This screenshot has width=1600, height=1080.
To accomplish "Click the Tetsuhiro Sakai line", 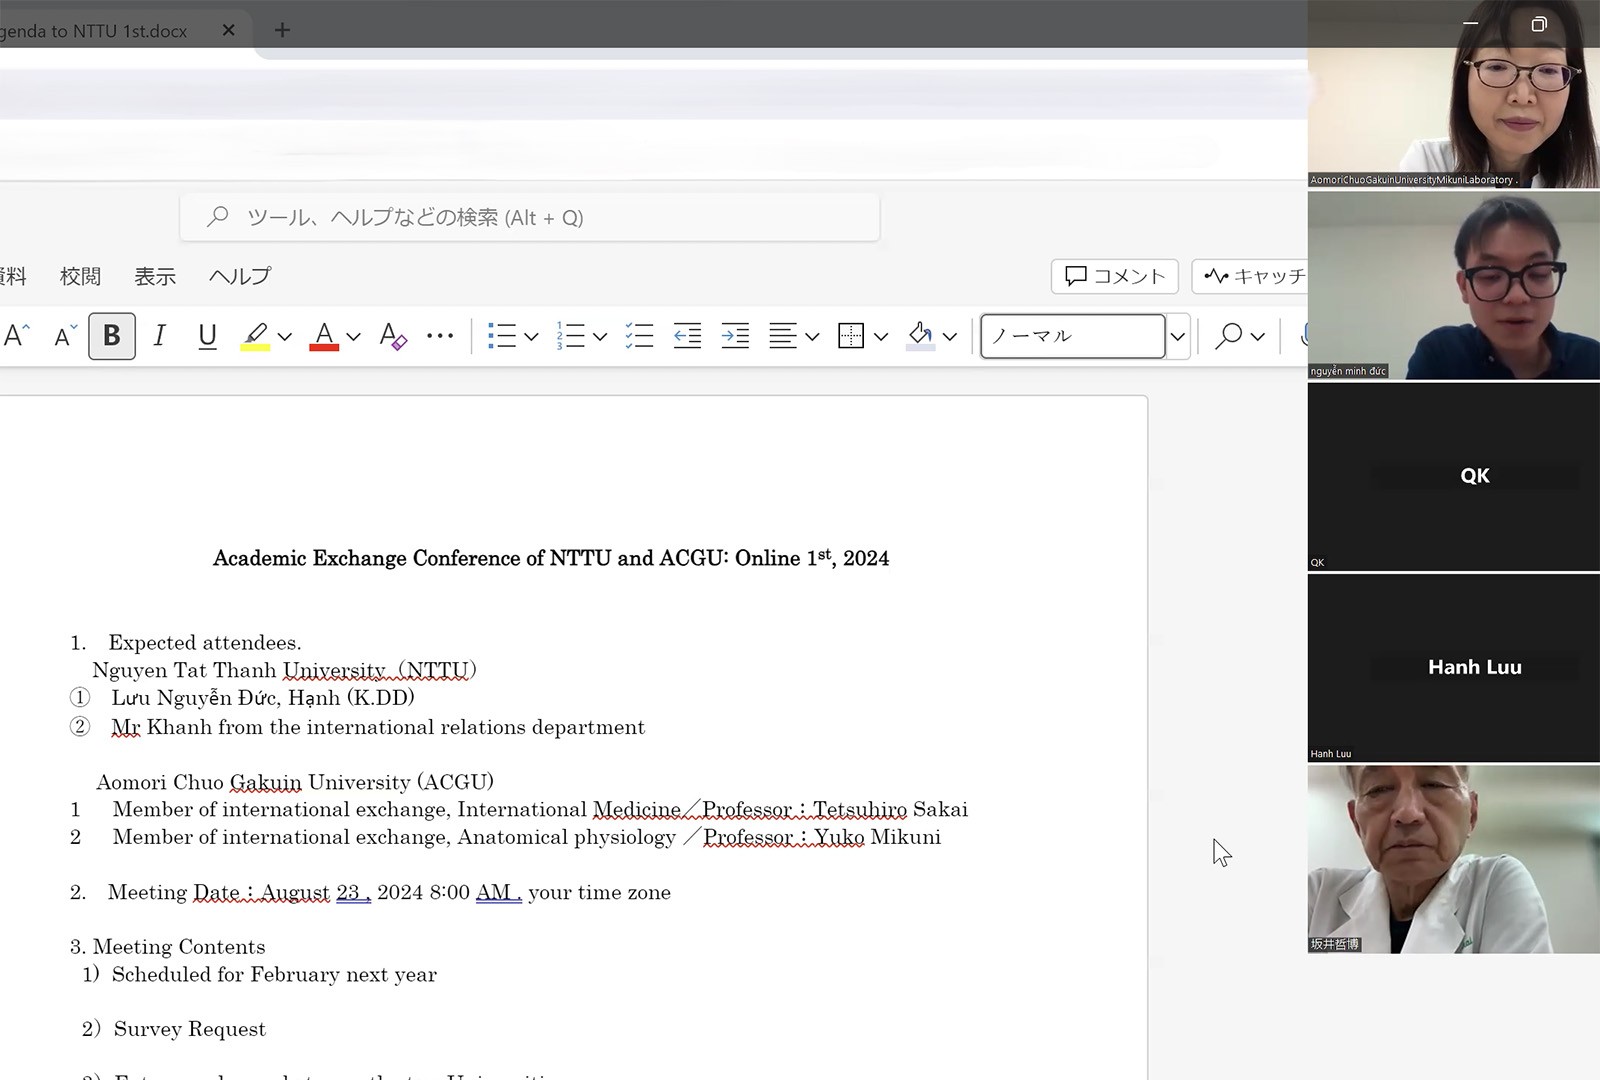I will [540, 809].
